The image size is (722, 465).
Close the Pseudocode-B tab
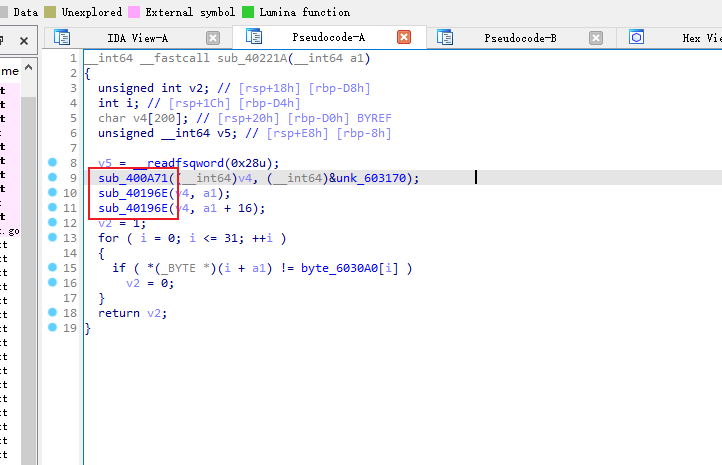tap(596, 38)
